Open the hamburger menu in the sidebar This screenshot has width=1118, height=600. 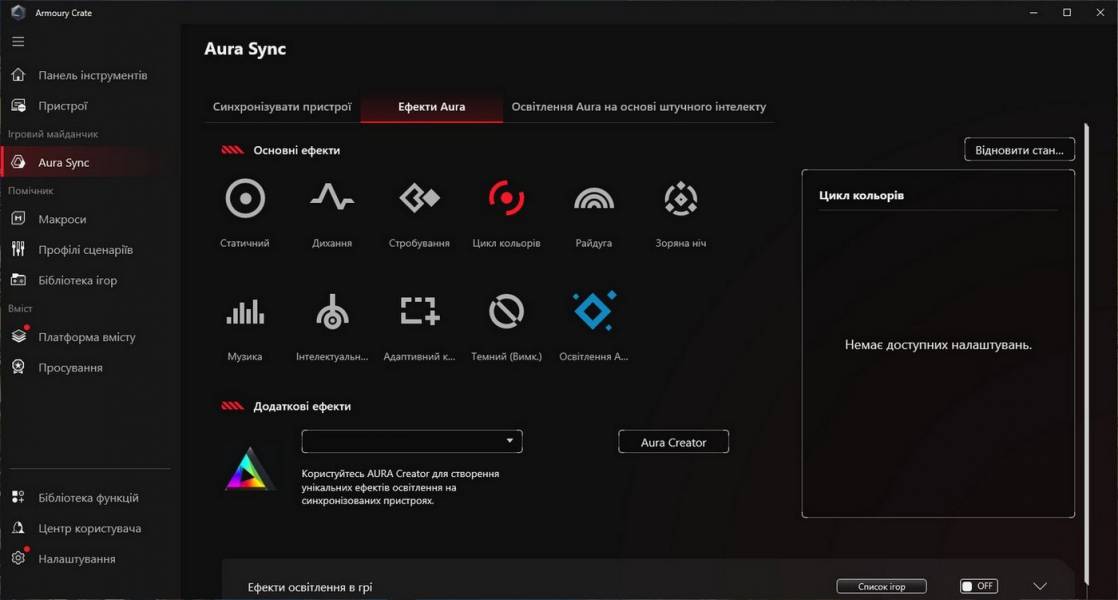(x=19, y=42)
